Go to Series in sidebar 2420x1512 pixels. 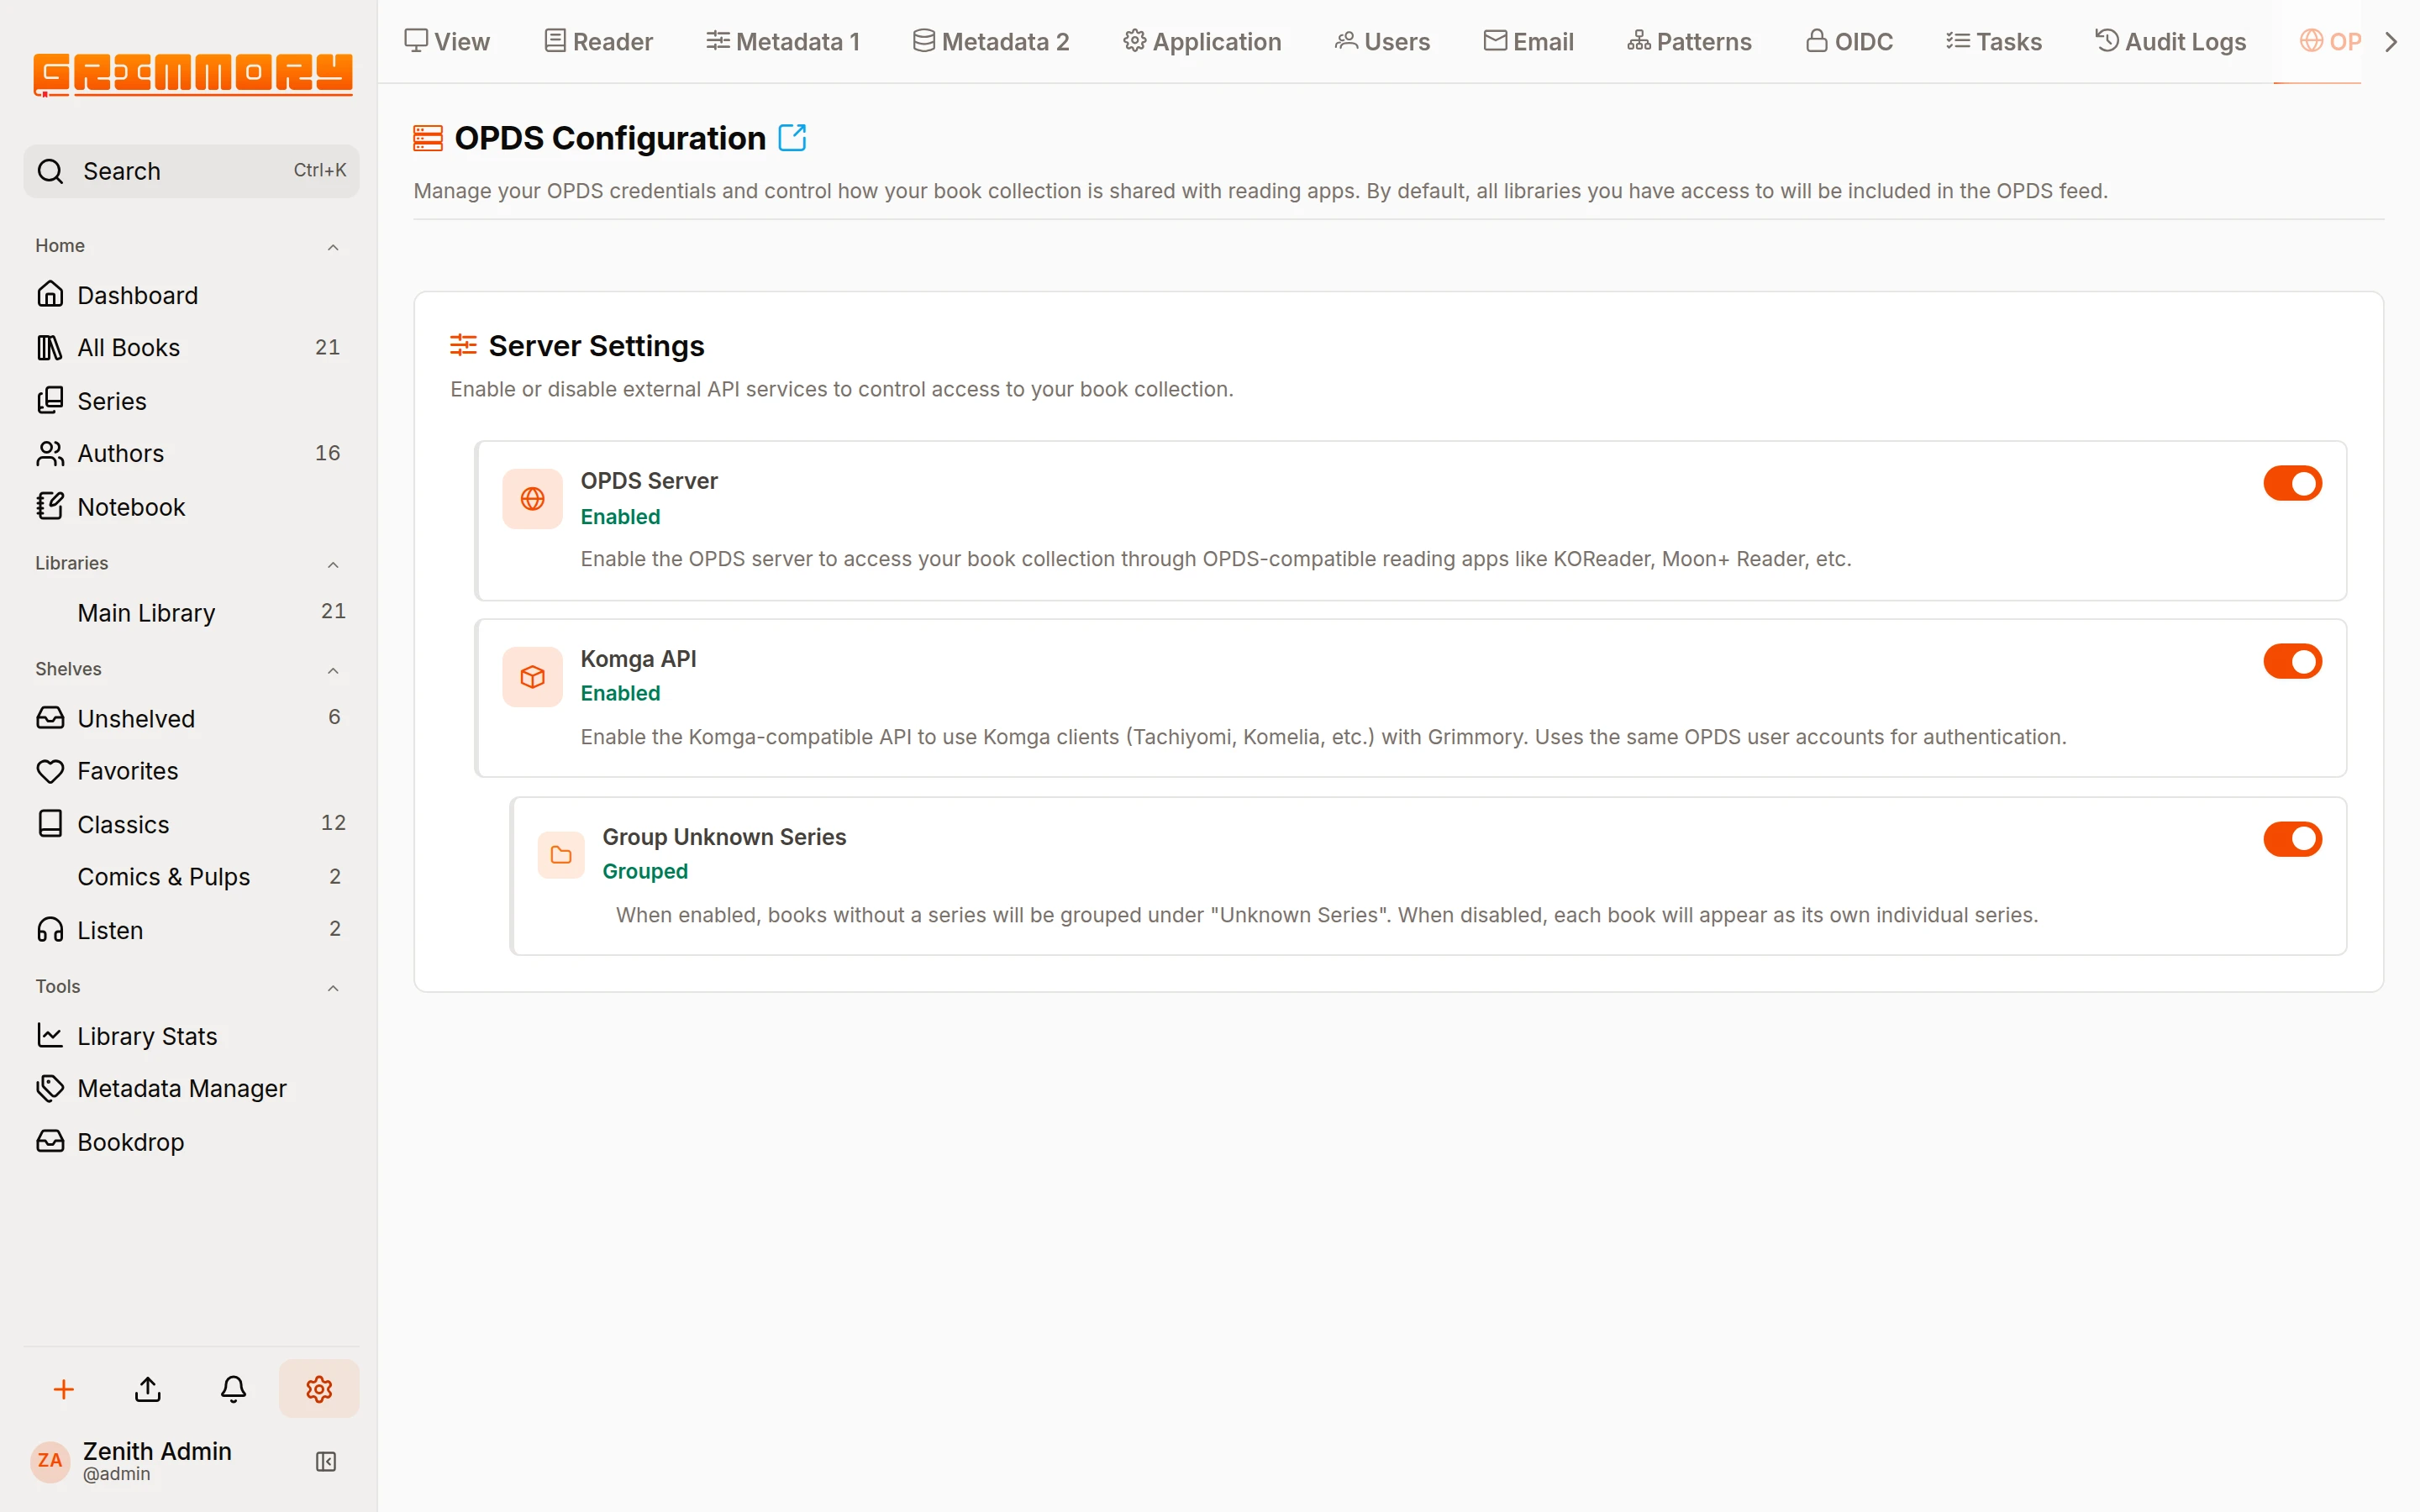coord(191,401)
